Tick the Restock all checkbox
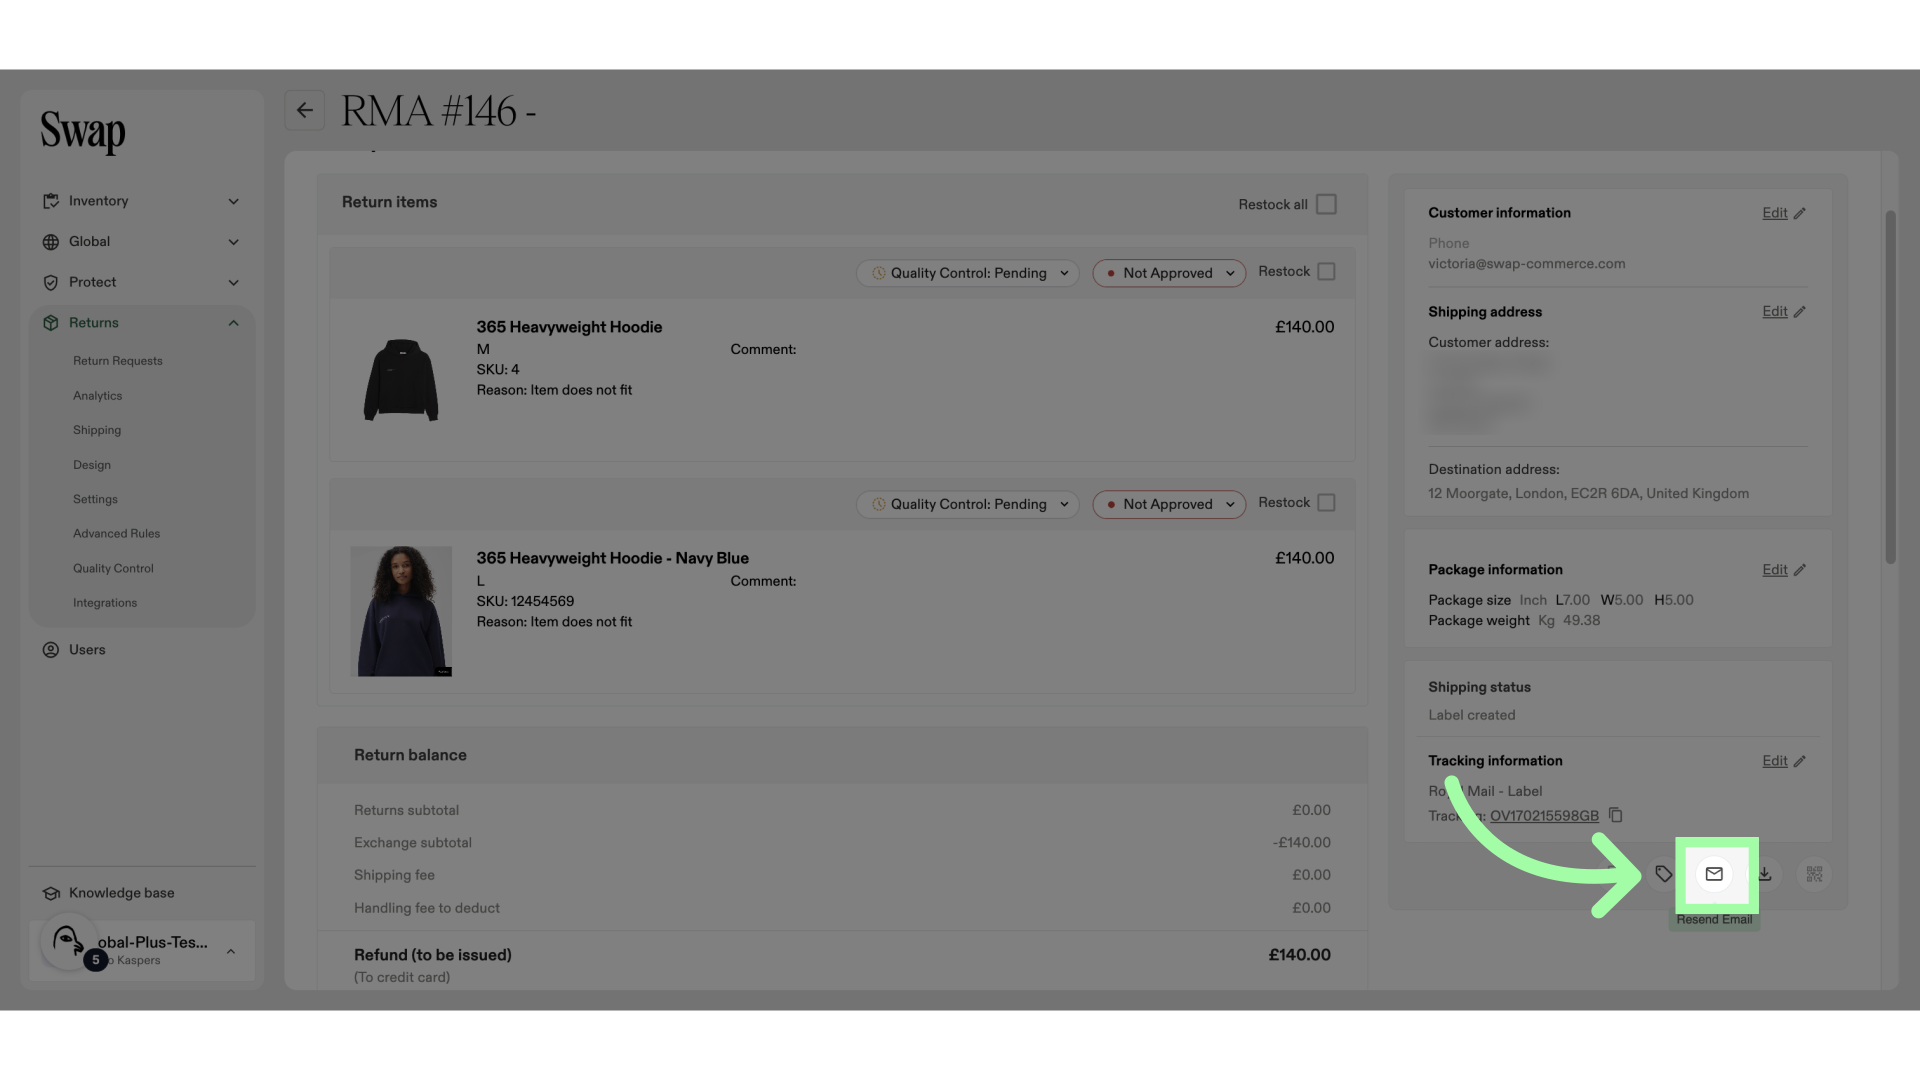 (x=1326, y=204)
